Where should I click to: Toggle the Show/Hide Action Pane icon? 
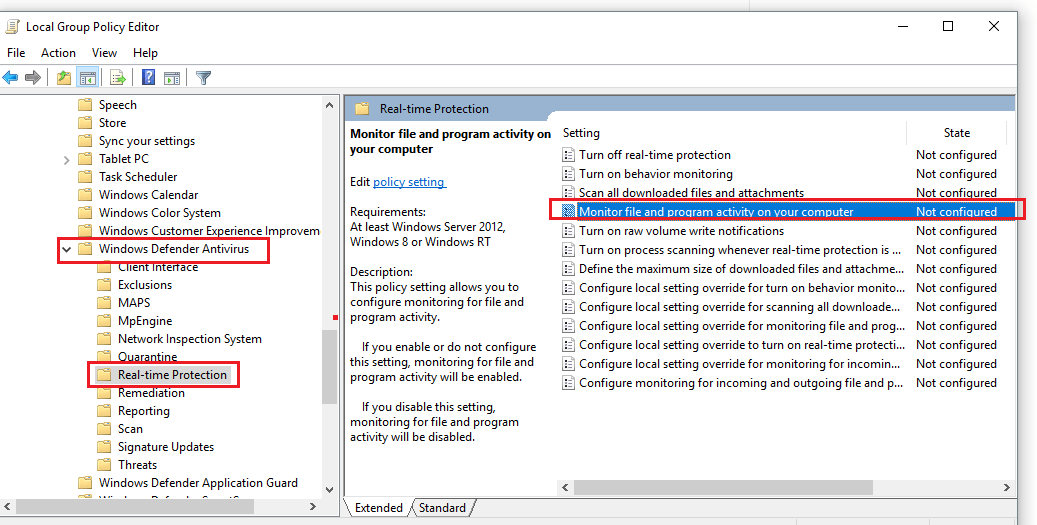coord(172,78)
